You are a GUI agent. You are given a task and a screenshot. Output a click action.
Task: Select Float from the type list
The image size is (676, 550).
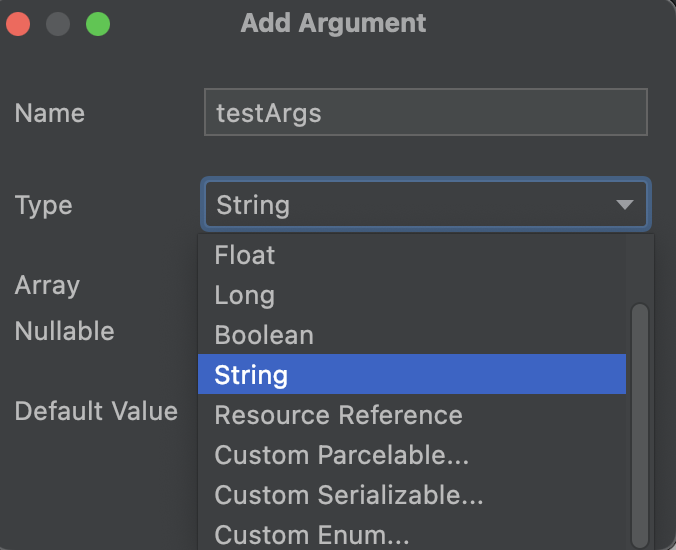[x=245, y=255]
